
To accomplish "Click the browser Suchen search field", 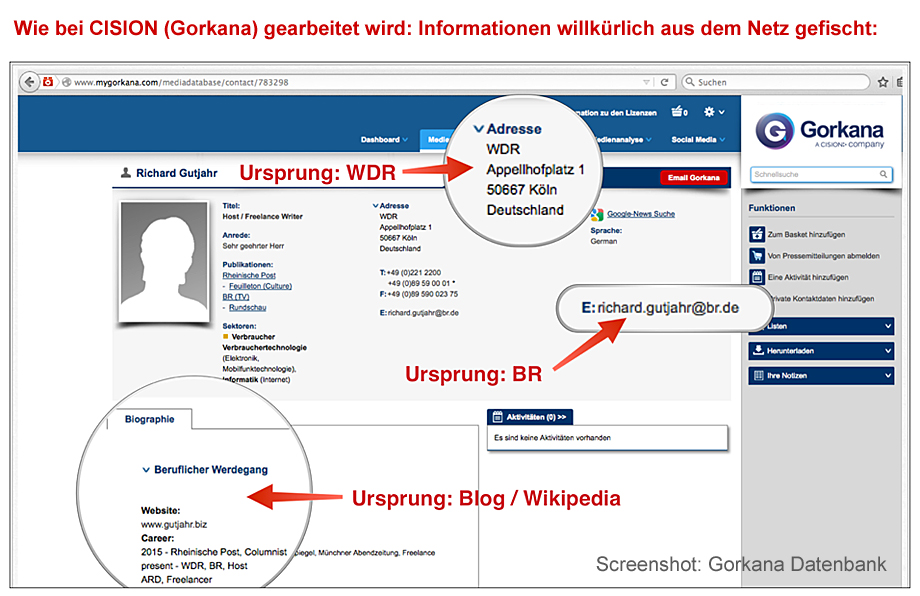I will click(774, 82).
